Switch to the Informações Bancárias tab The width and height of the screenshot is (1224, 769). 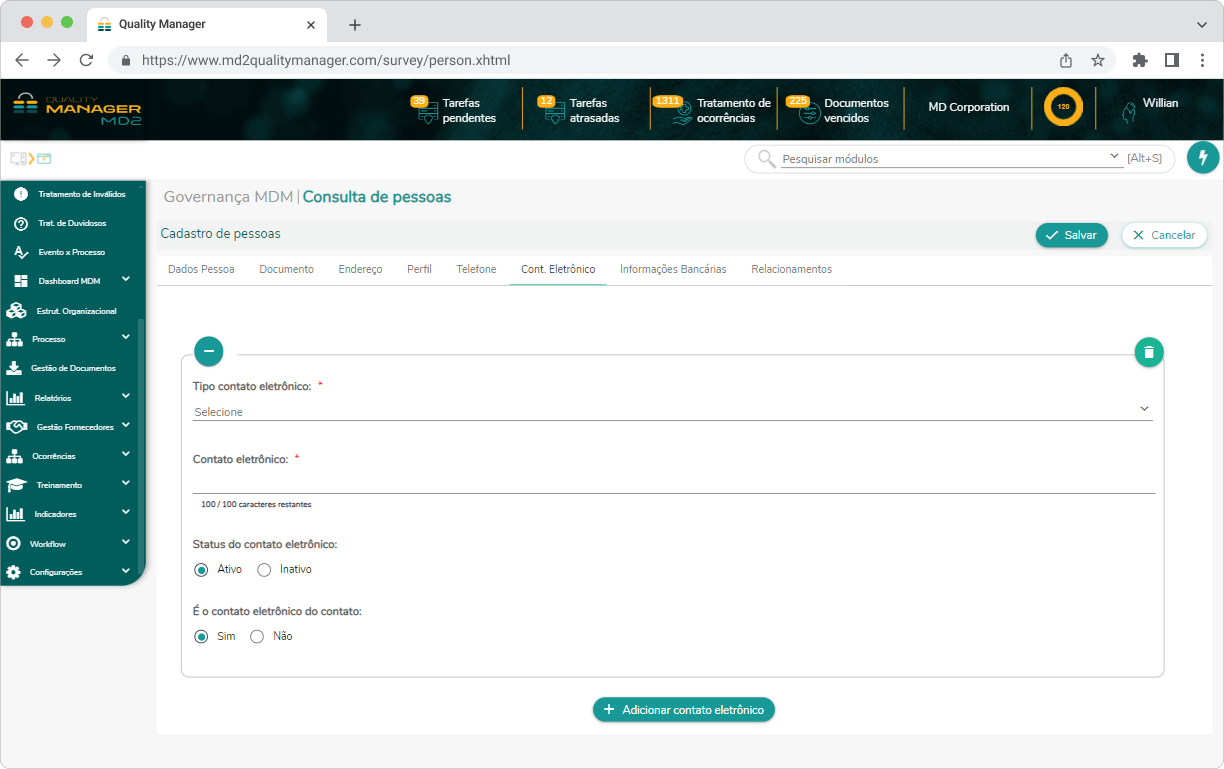point(673,269)
